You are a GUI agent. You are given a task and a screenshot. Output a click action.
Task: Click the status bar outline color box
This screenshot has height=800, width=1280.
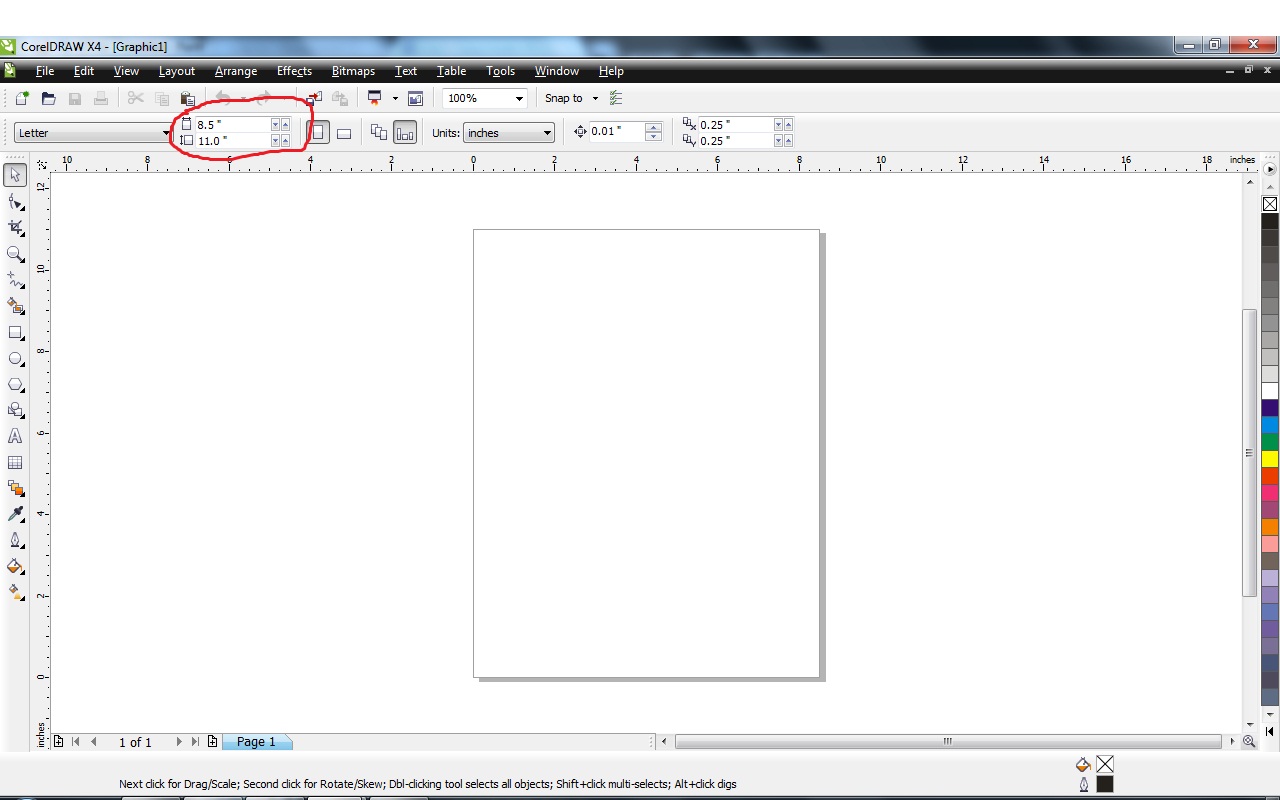(1105, 784)
